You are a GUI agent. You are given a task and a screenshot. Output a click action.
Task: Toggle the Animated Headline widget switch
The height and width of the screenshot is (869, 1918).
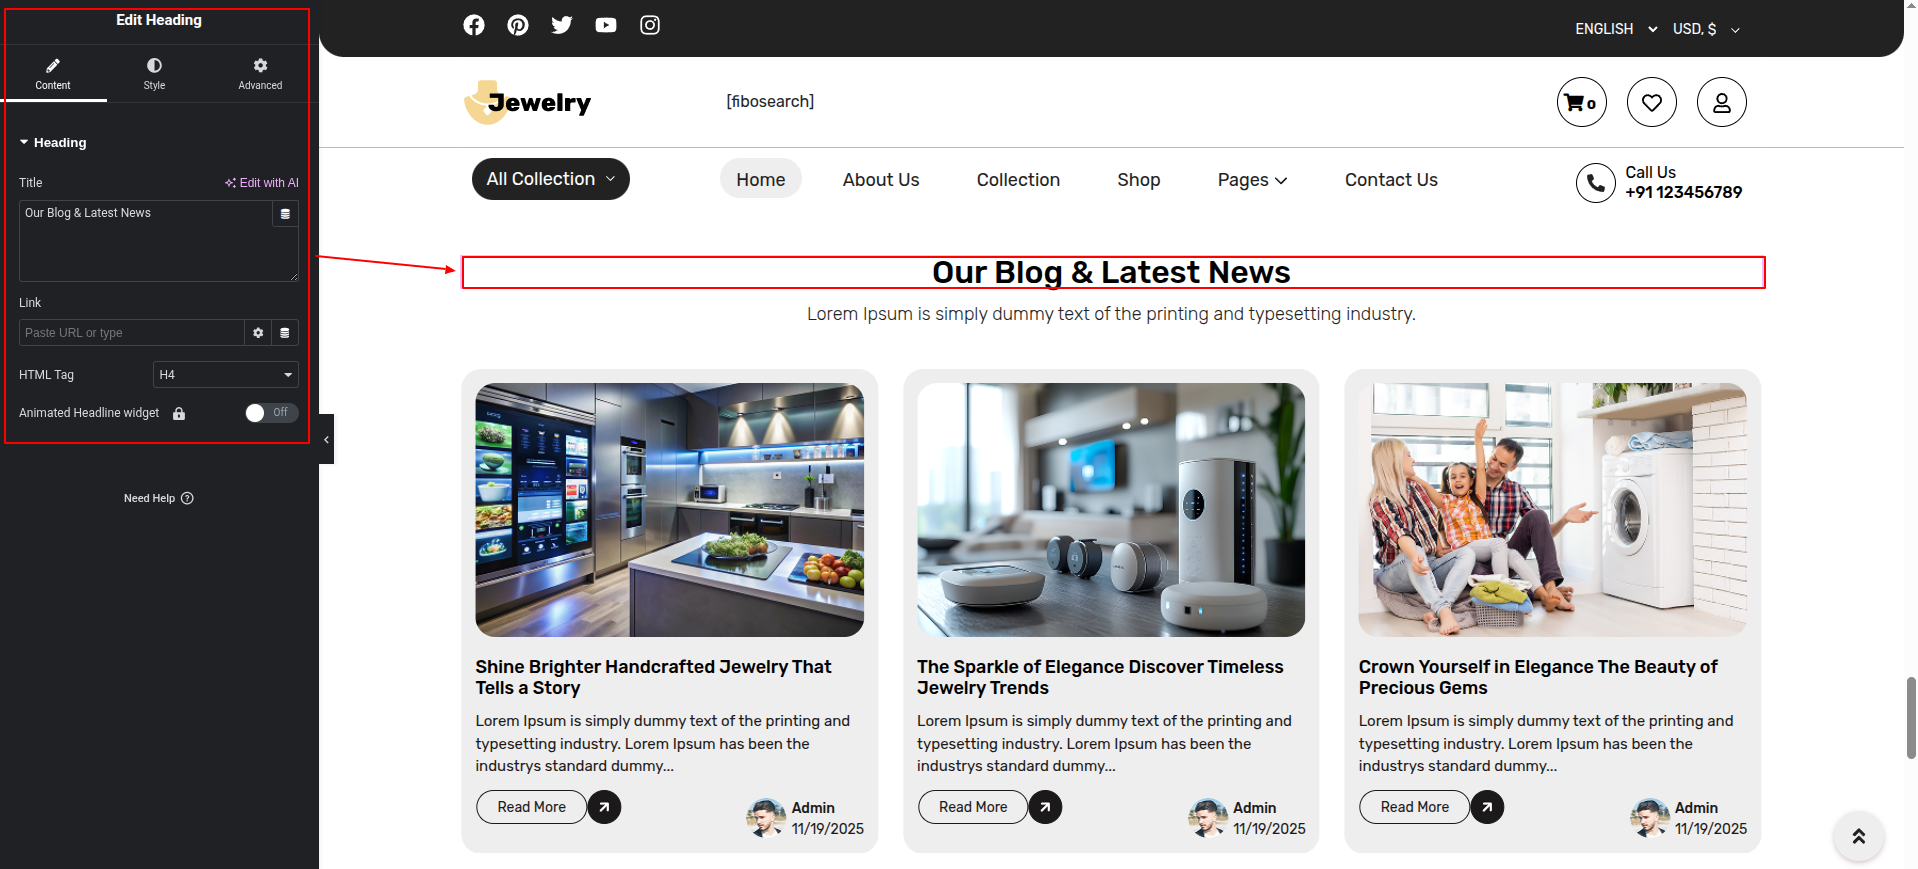[271, 413]
